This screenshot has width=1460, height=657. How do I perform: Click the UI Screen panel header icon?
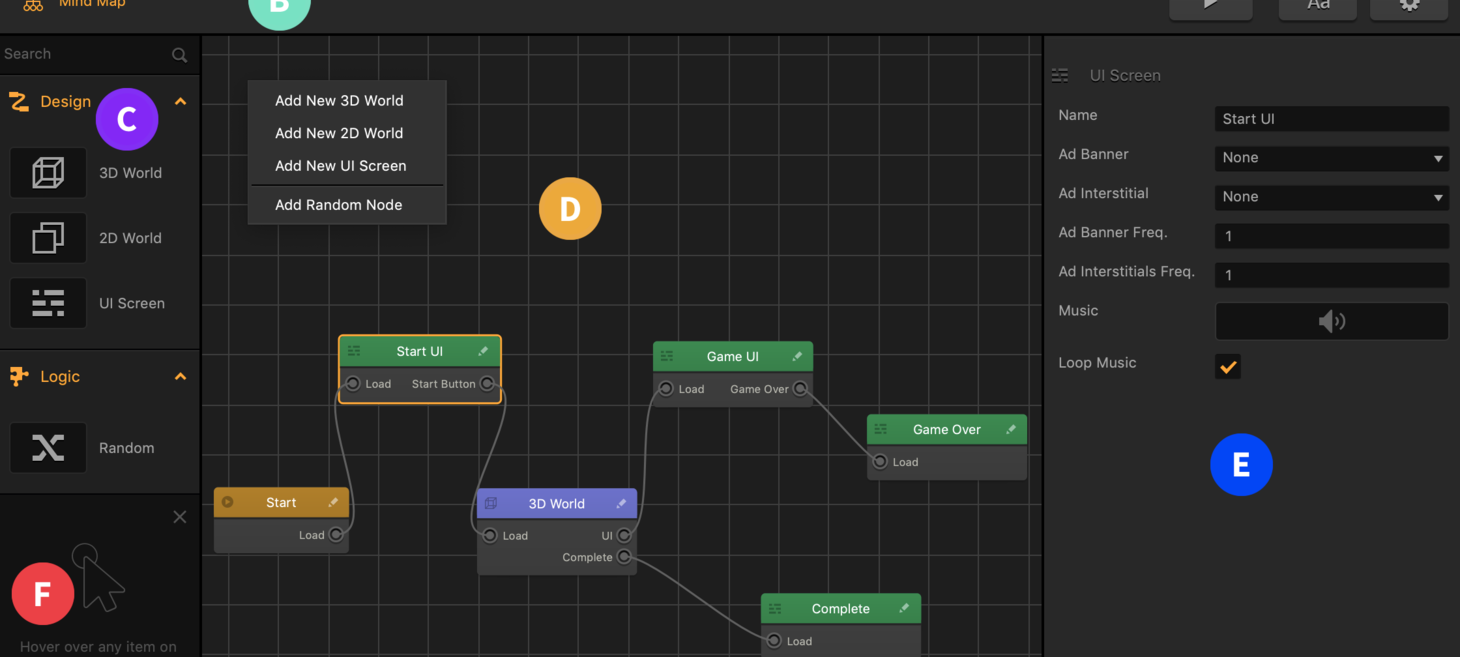(x=1060, y=75)
